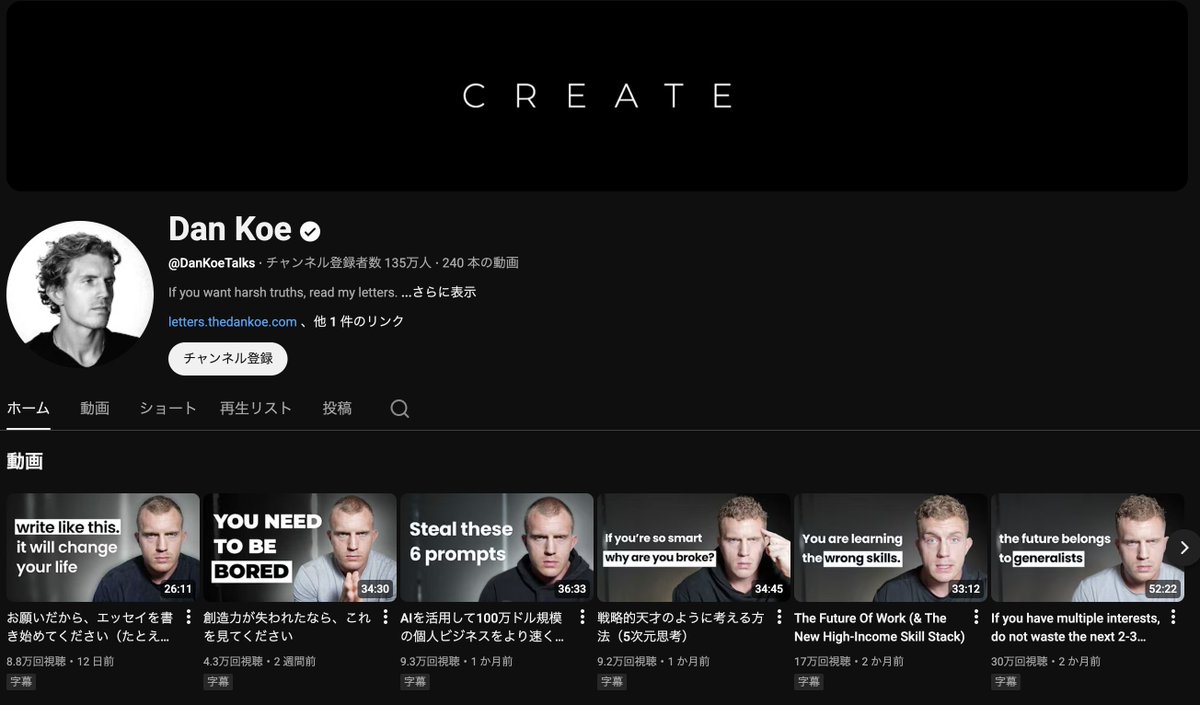Click the CREATE channel banner
The width and height of the screenshot is (1200, 705).
(597, 96)
